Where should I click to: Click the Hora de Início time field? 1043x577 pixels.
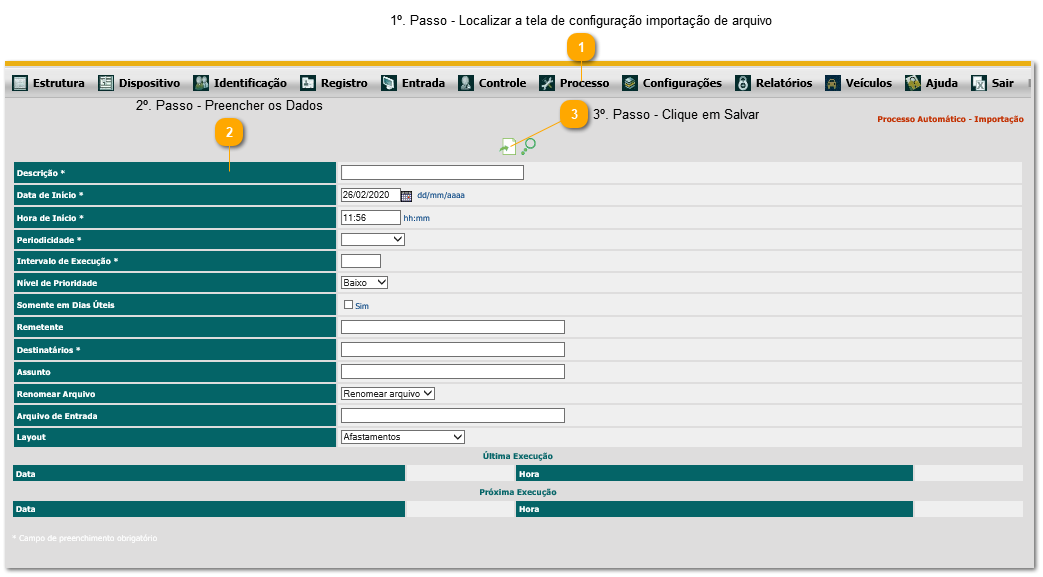tap(371, 218)
